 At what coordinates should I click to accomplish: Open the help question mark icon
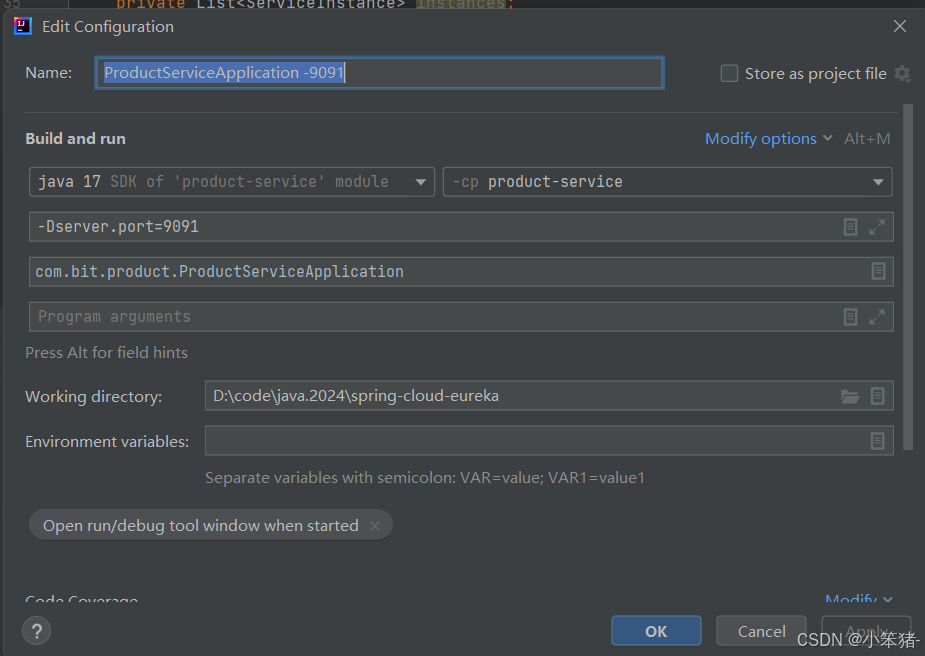37,631
